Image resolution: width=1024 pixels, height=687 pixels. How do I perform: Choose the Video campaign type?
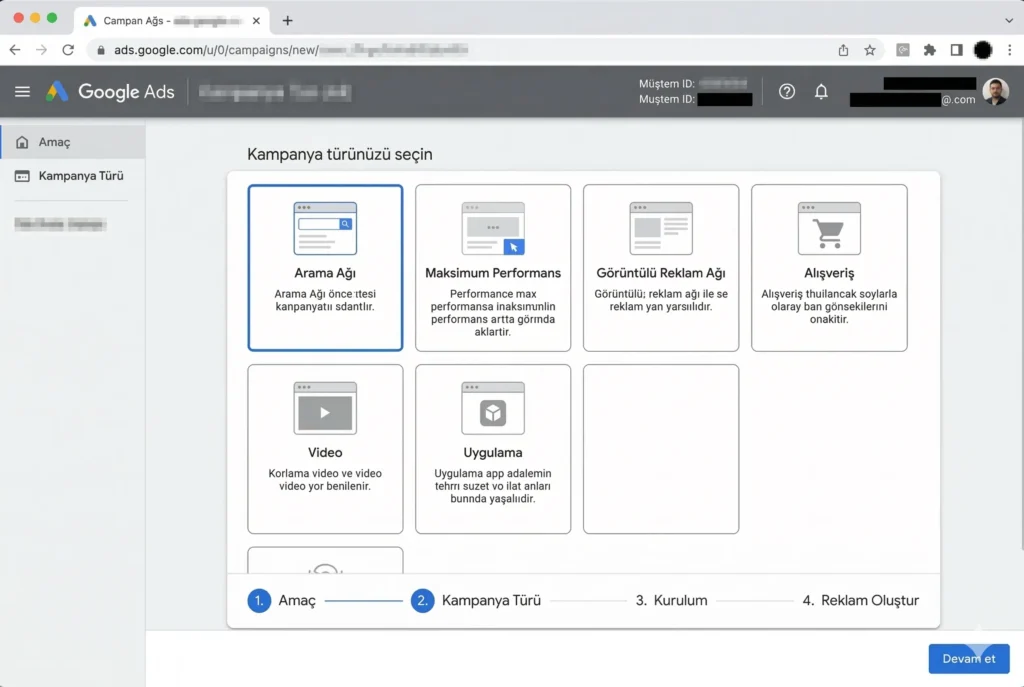(324, 448)
